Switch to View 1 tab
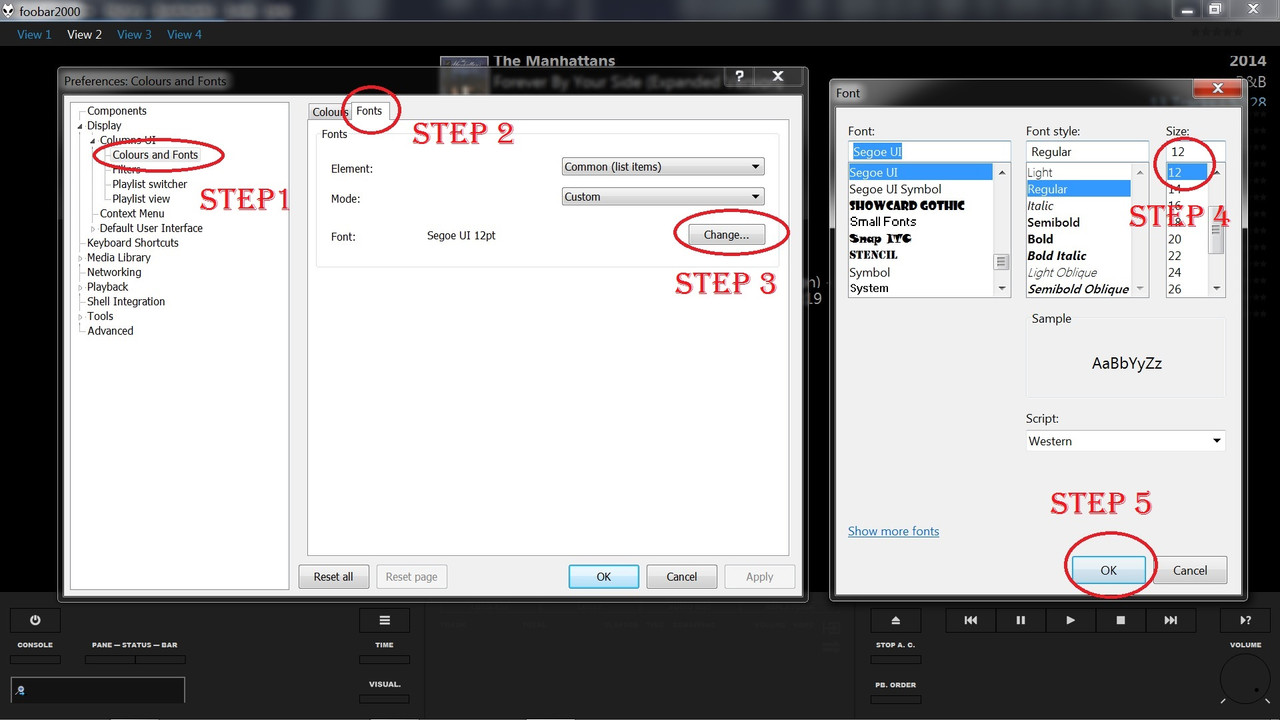This screenshot has height=720, width=1280. point(34,34)
